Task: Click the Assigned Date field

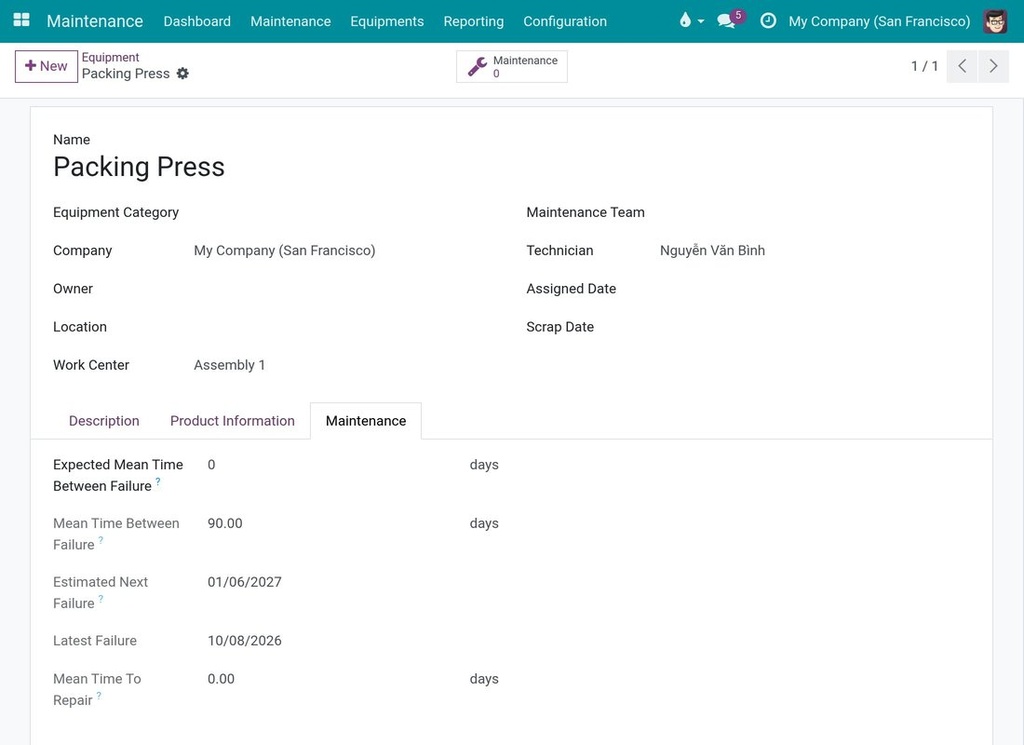Action: 814,289
